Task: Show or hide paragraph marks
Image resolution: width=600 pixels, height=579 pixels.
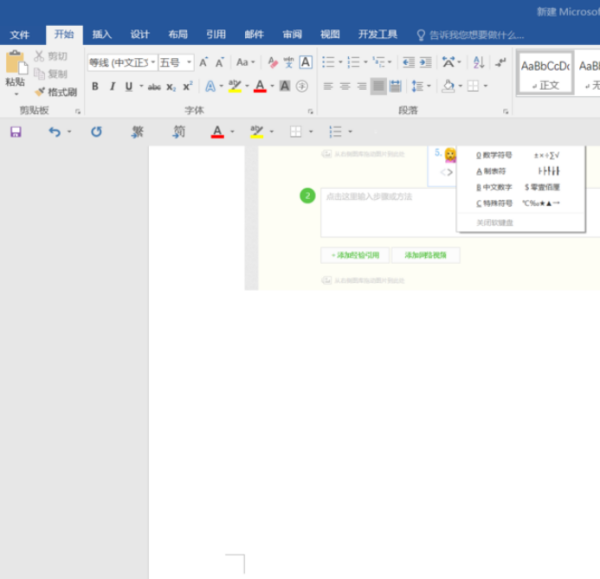Action: [x=501, y=62]
